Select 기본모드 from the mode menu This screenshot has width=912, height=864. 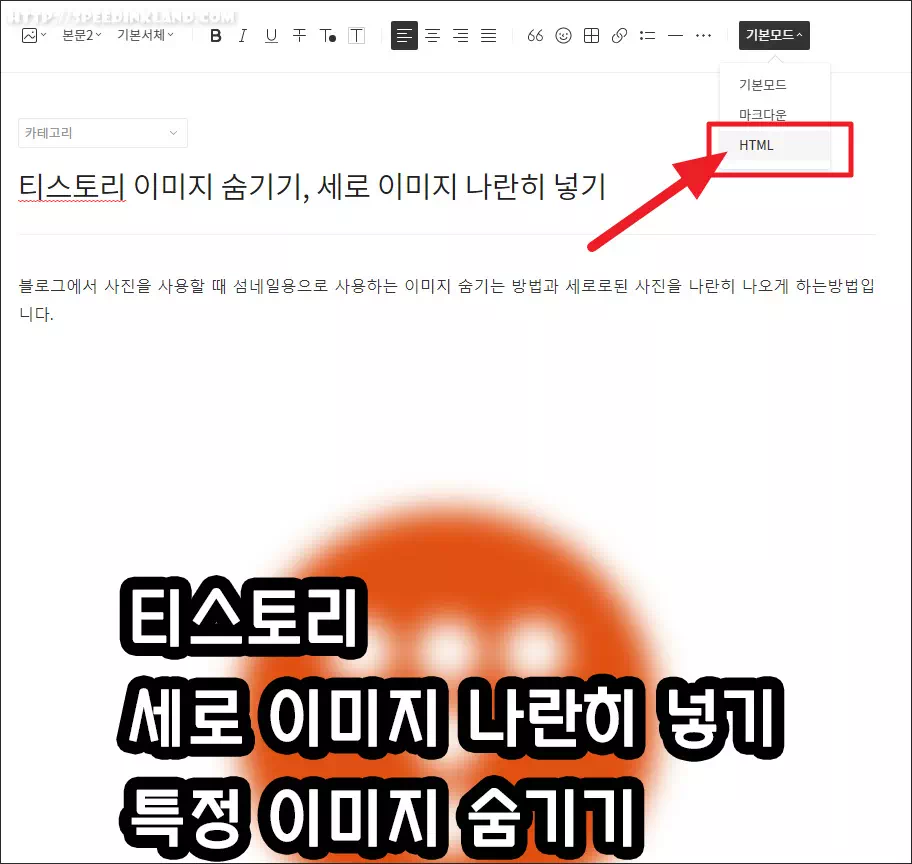pos(775,85)
